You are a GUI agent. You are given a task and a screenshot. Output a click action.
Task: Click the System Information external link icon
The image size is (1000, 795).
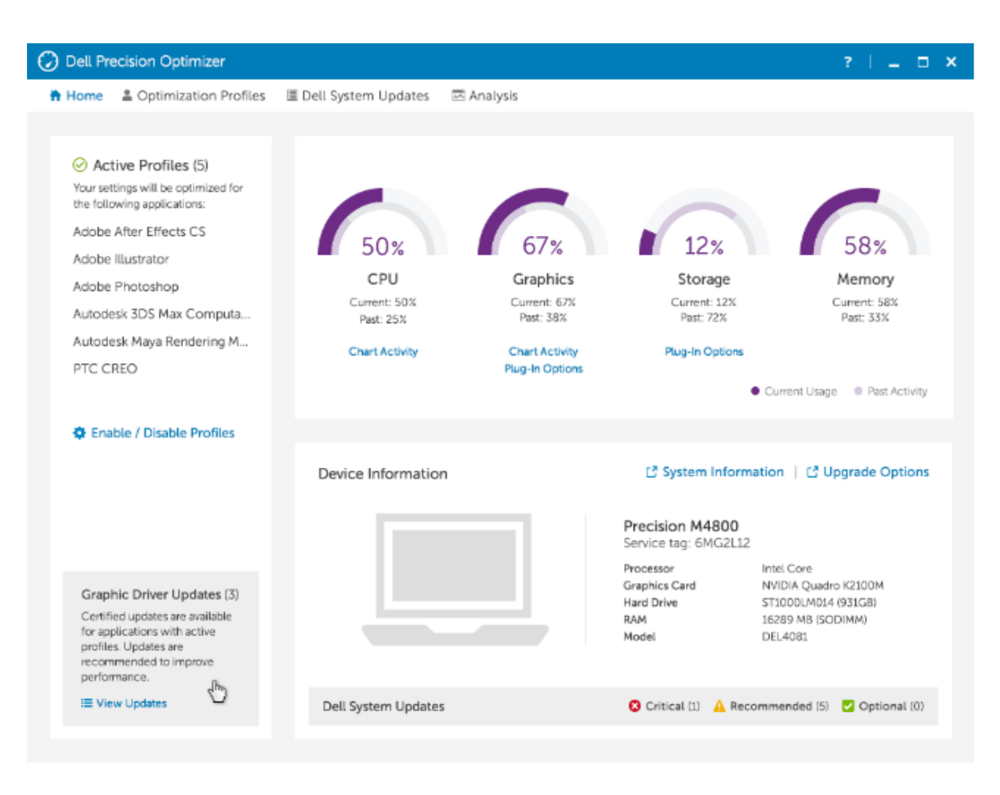click(651, 472)
